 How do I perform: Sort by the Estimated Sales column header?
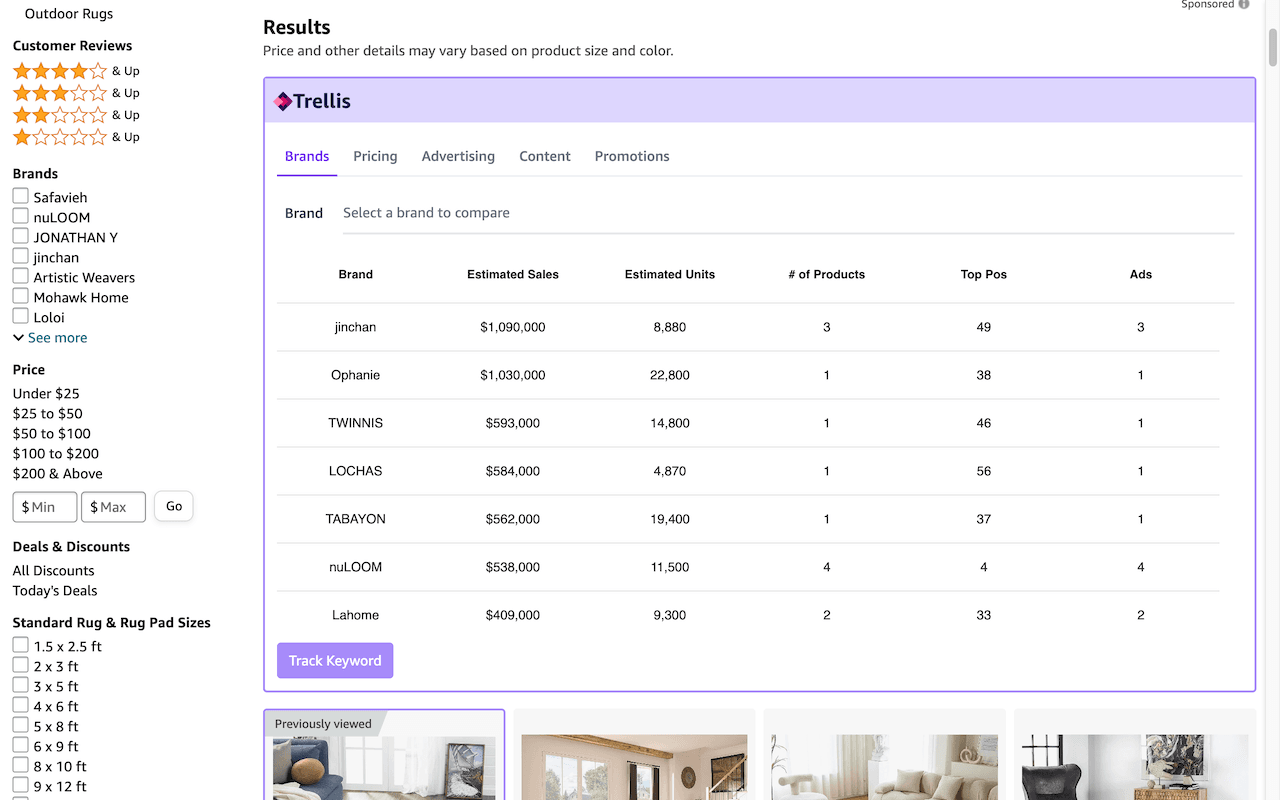pos(513,274)
